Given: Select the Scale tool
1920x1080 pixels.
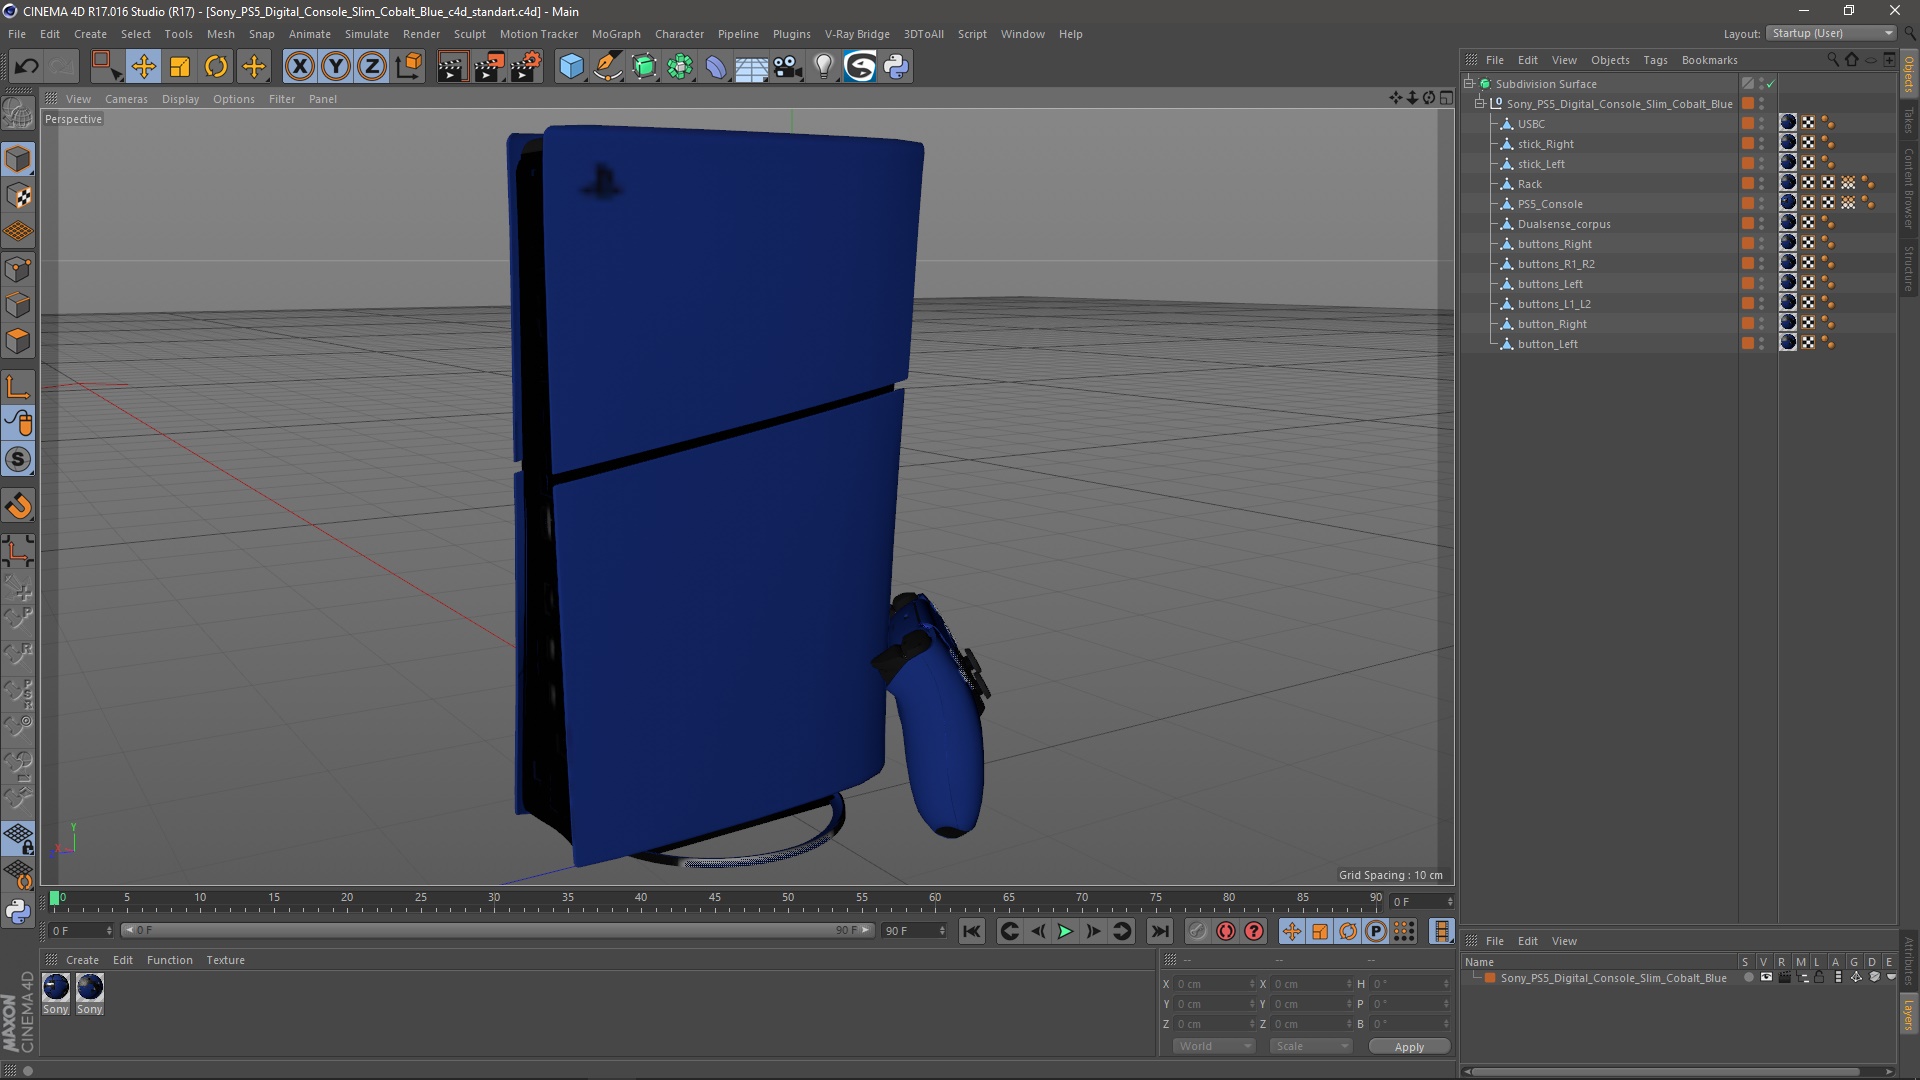Looking at the screenshot, I should click(180, 66).
